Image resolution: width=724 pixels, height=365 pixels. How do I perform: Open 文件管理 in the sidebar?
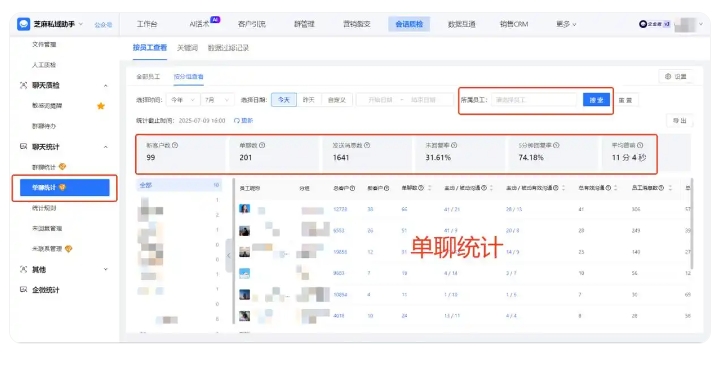44,44
